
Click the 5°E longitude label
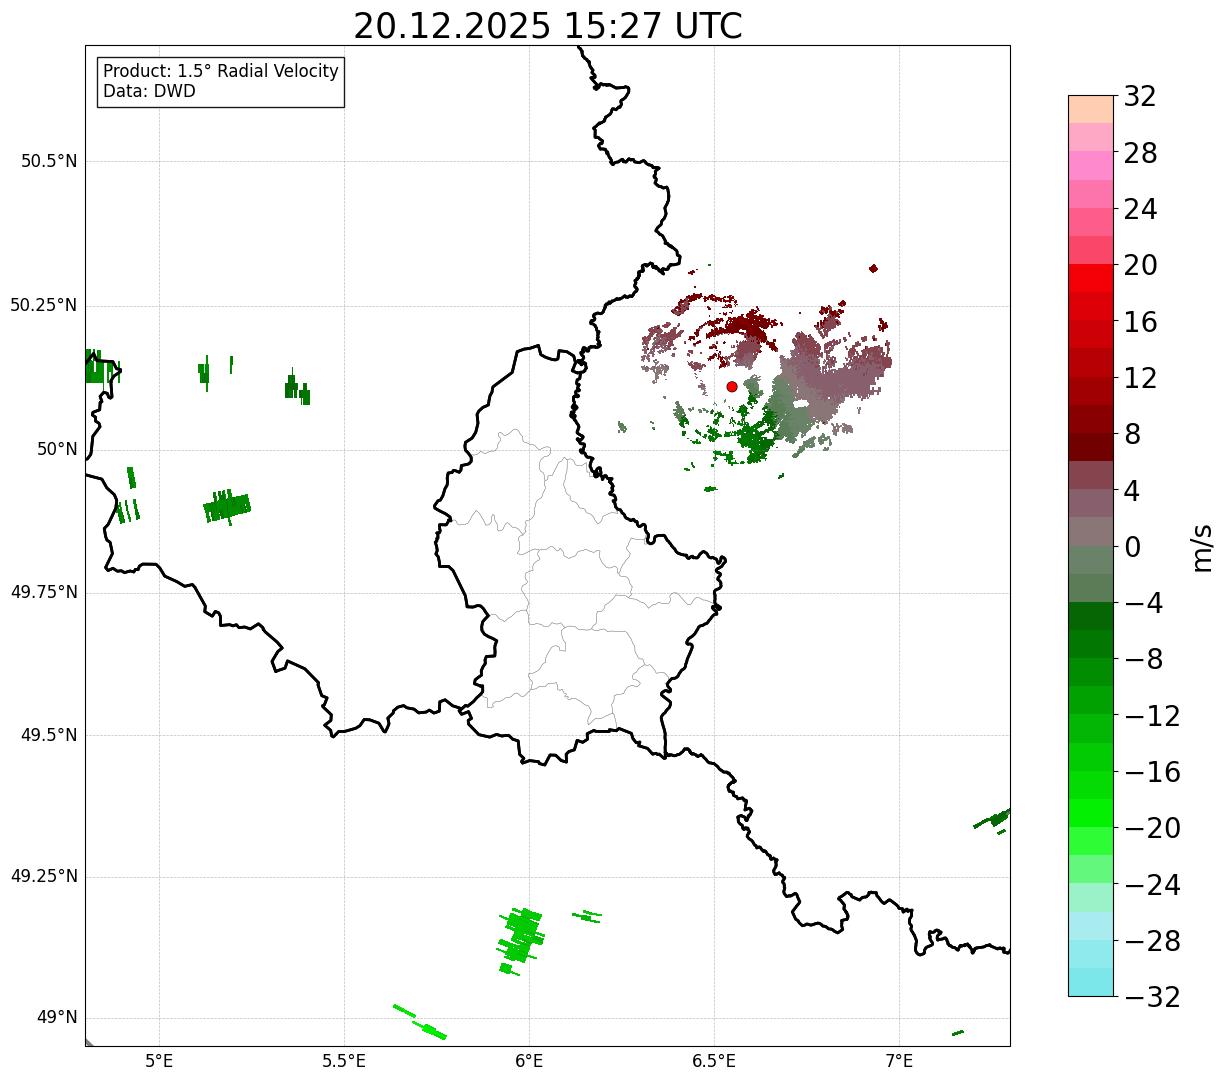(x=160, y=1060)
